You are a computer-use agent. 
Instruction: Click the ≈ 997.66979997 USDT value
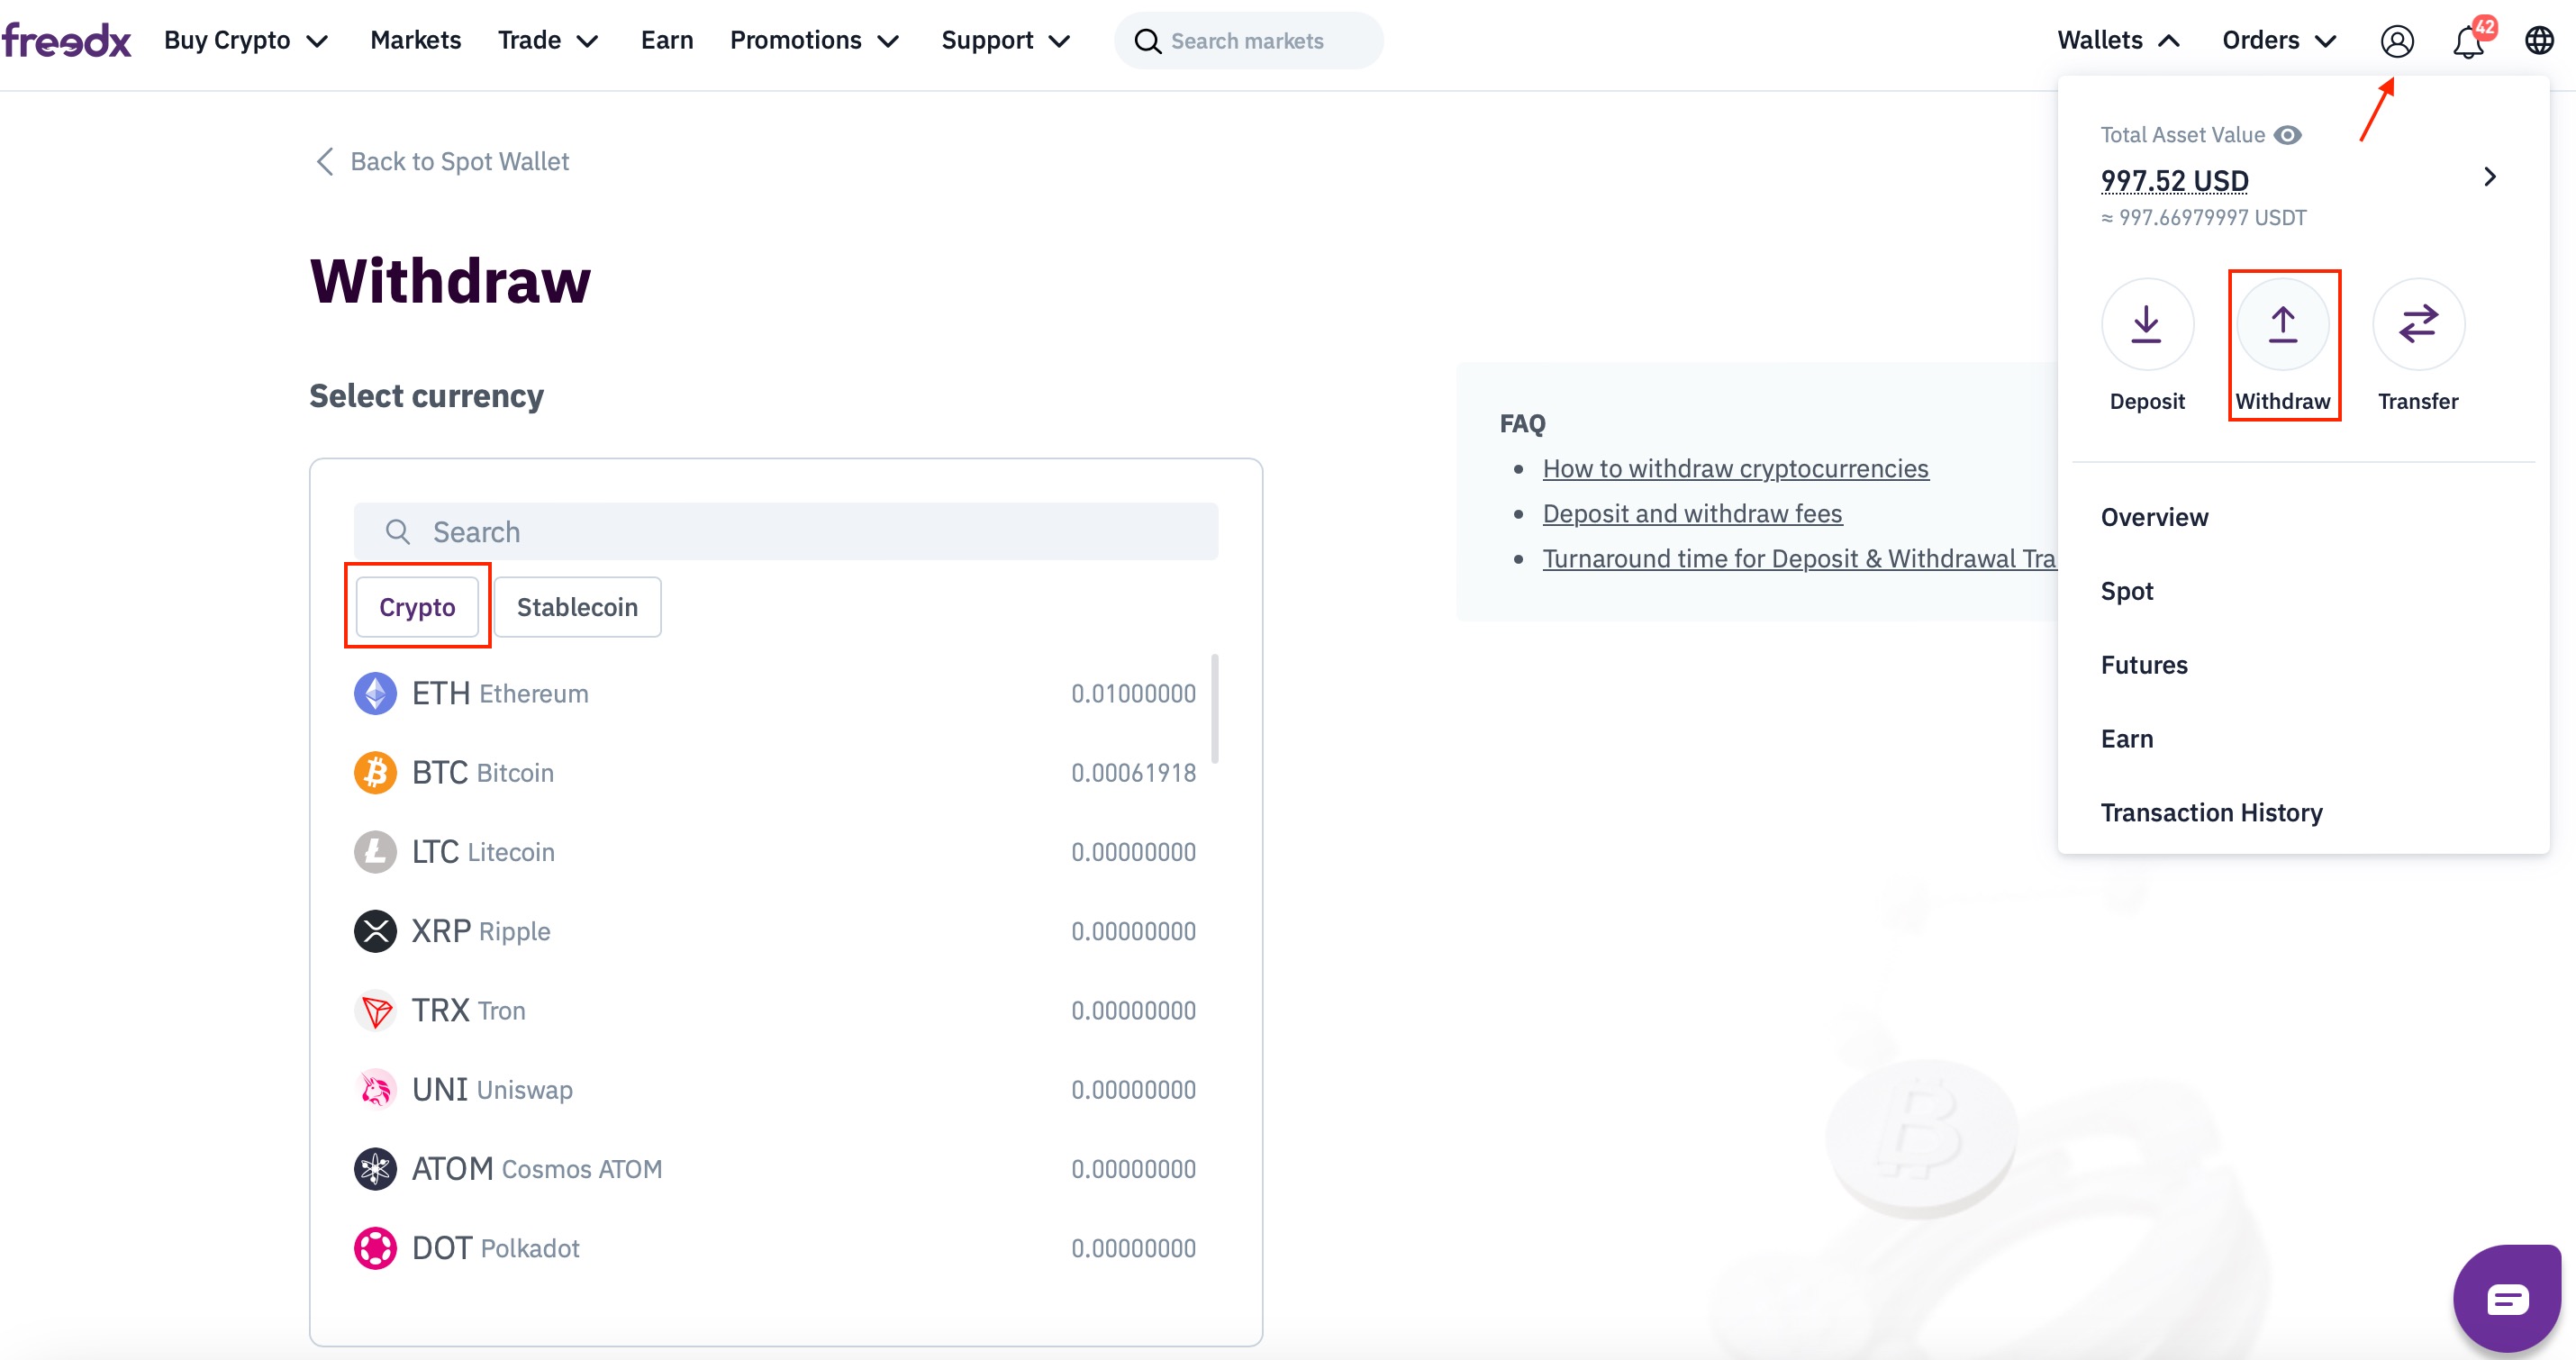coord(2203,217)
